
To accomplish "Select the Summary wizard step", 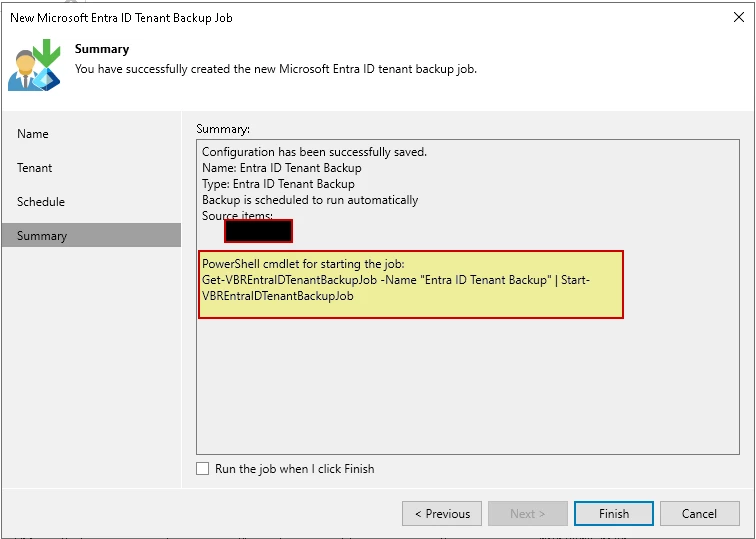I will tap(91, 235).
